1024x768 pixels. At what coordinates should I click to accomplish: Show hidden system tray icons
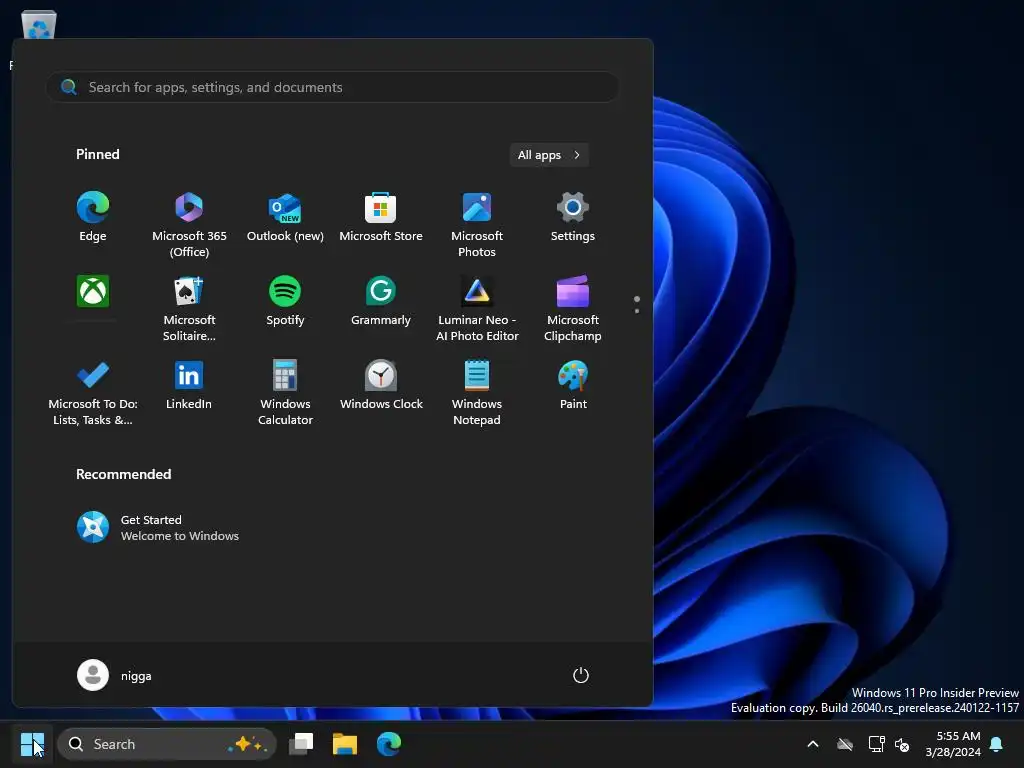coord(812,744)
